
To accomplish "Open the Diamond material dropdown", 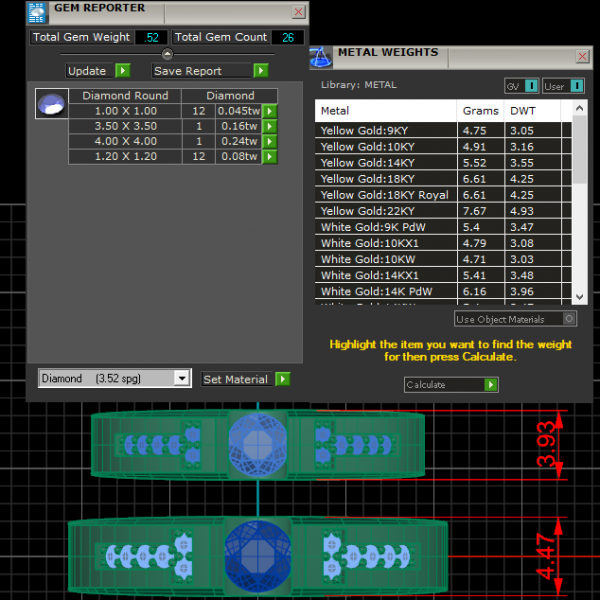I will 181,378.
